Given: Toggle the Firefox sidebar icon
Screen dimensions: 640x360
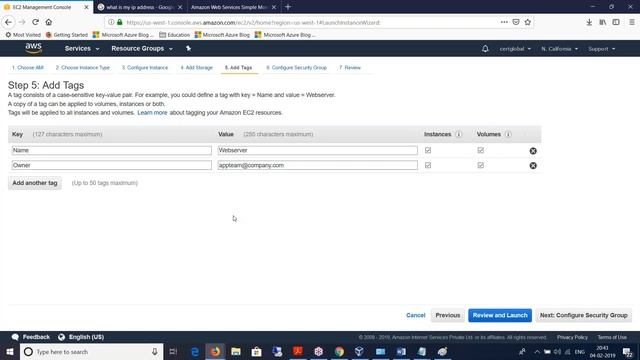Looking at the screenshot, I should pyautogui.click(x=616, y=22).
